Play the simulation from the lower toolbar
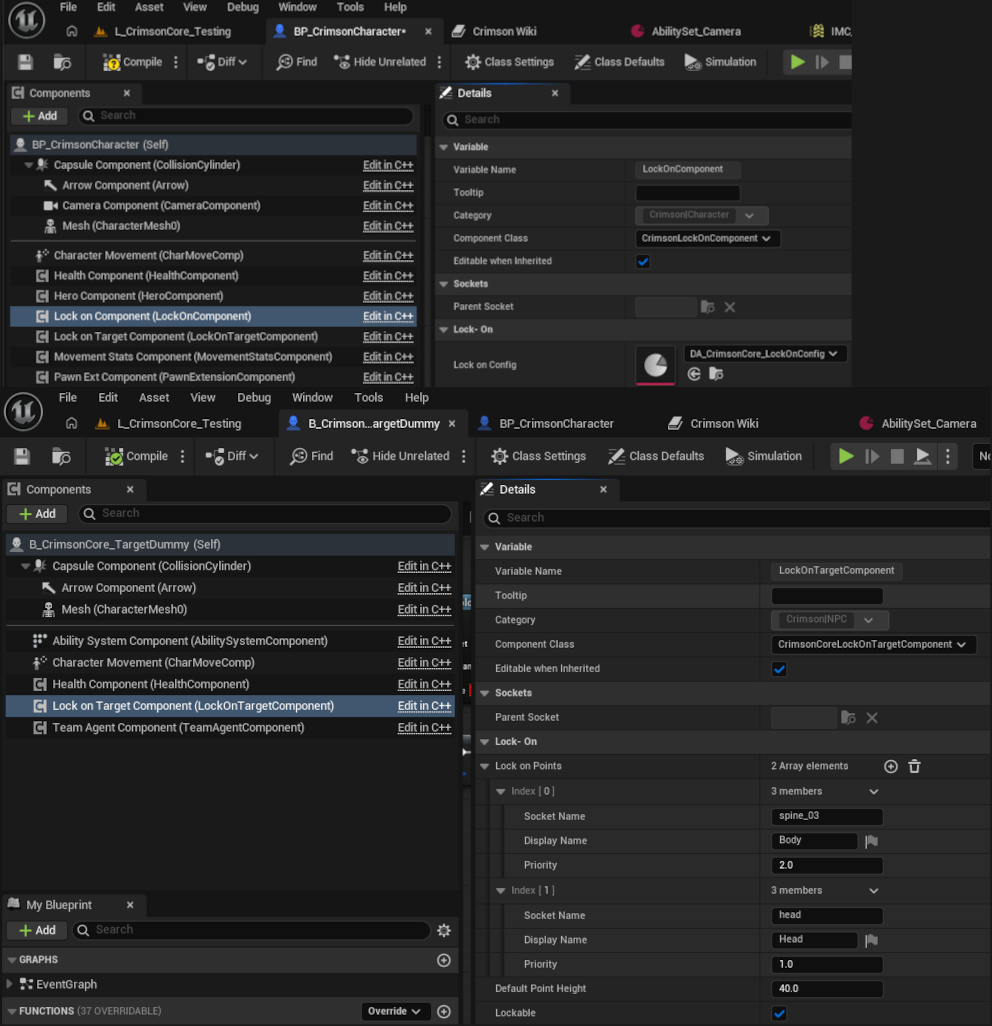 pyautogui.click(x=845, y=456)
